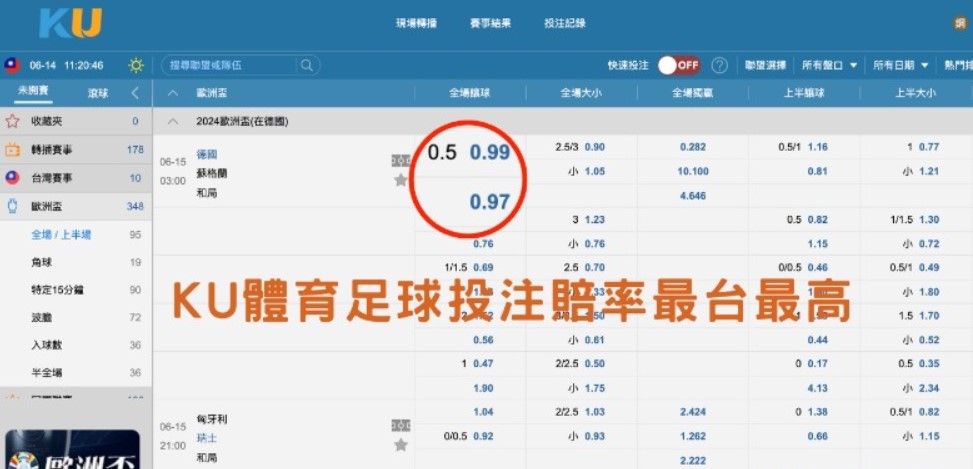Click the 收藏夾 star icon in sidebar
This screenshot has width=973, height=469.
tap(12, 121)
